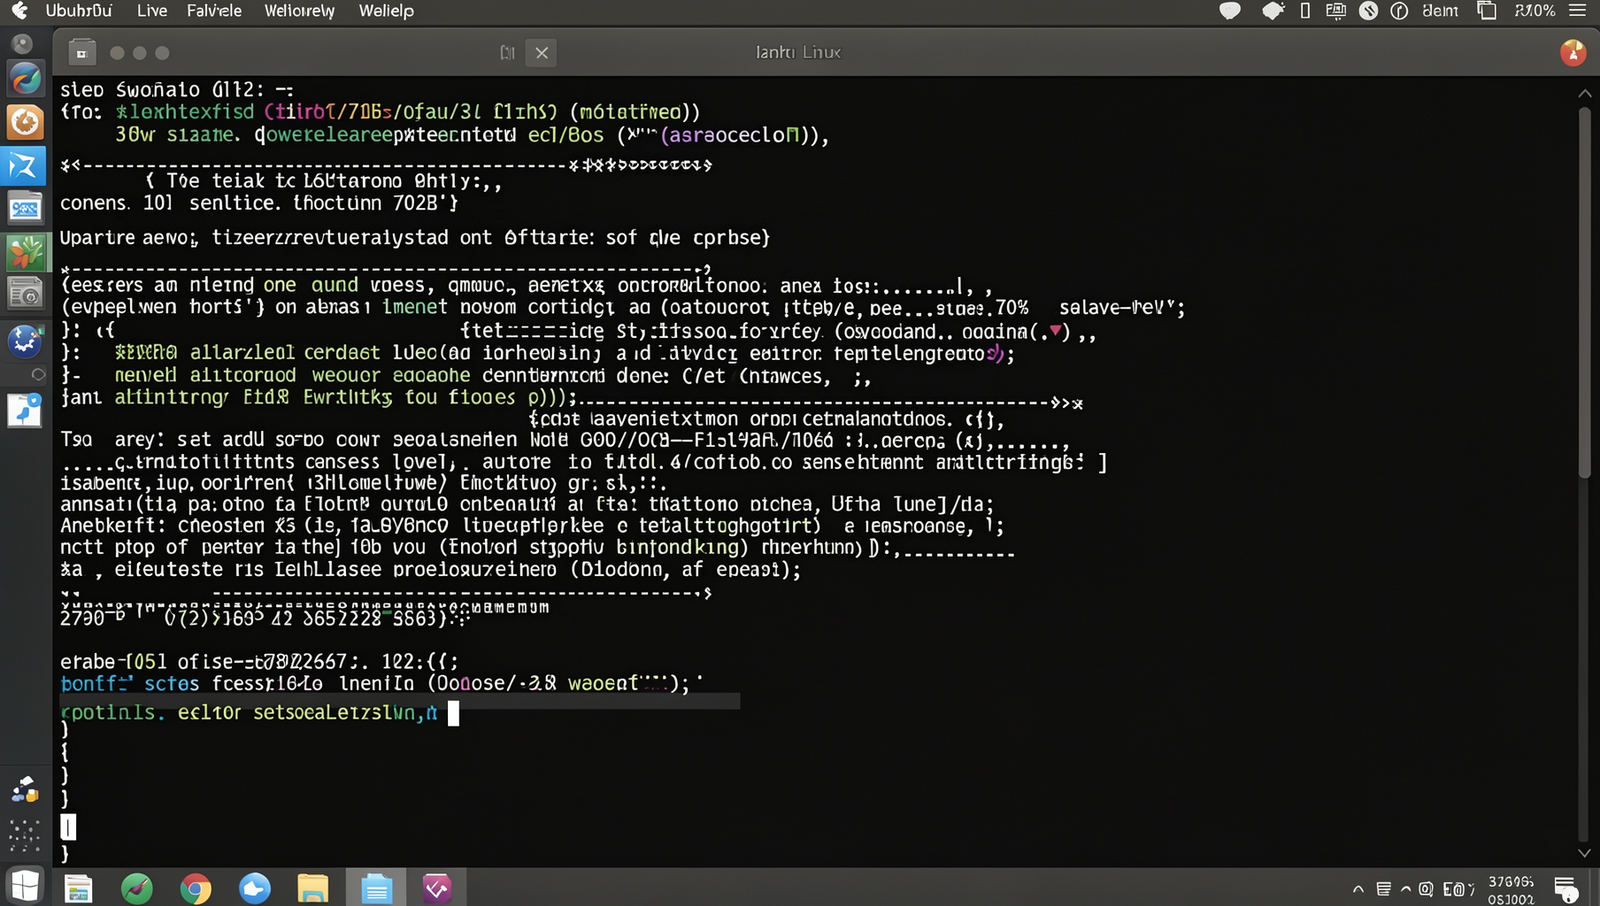Viewport: 1600px width, 906px height.
Task: Open the orange tile app with white circle
Action: tap(25, 123)
